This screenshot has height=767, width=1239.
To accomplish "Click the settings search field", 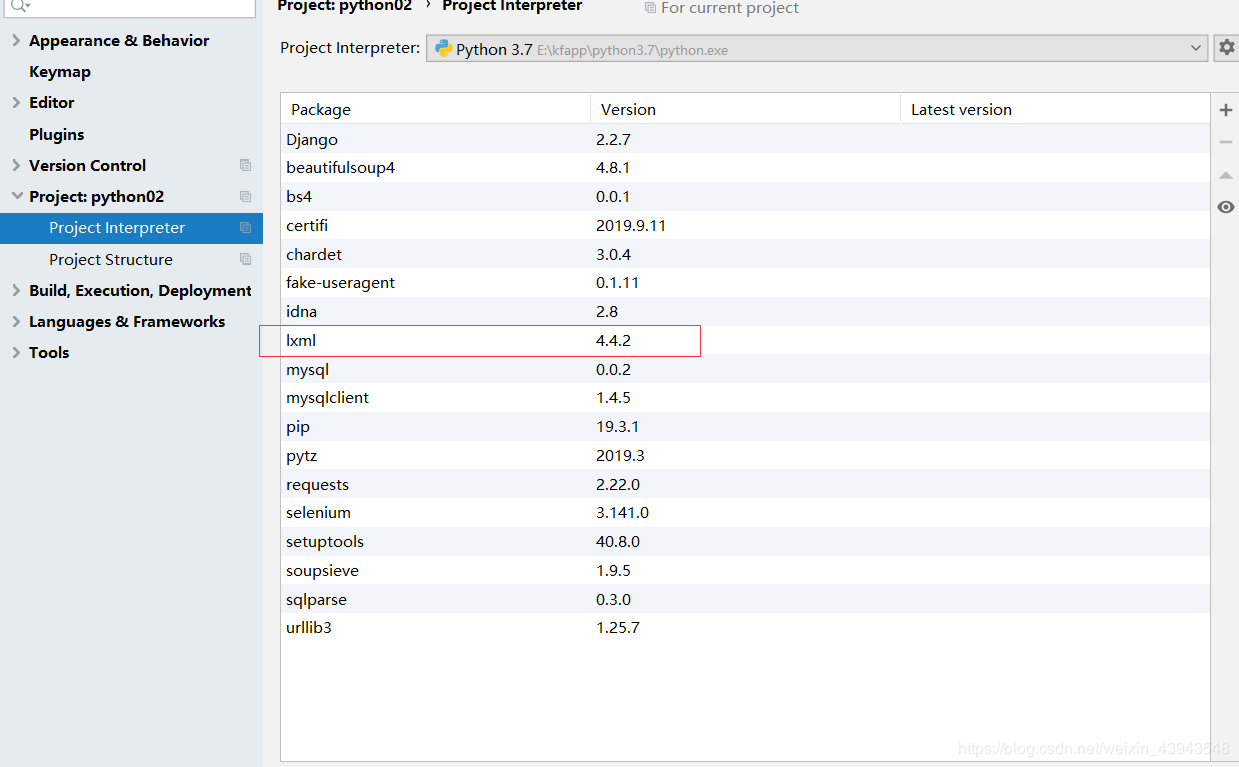I will tap(130, 7).
